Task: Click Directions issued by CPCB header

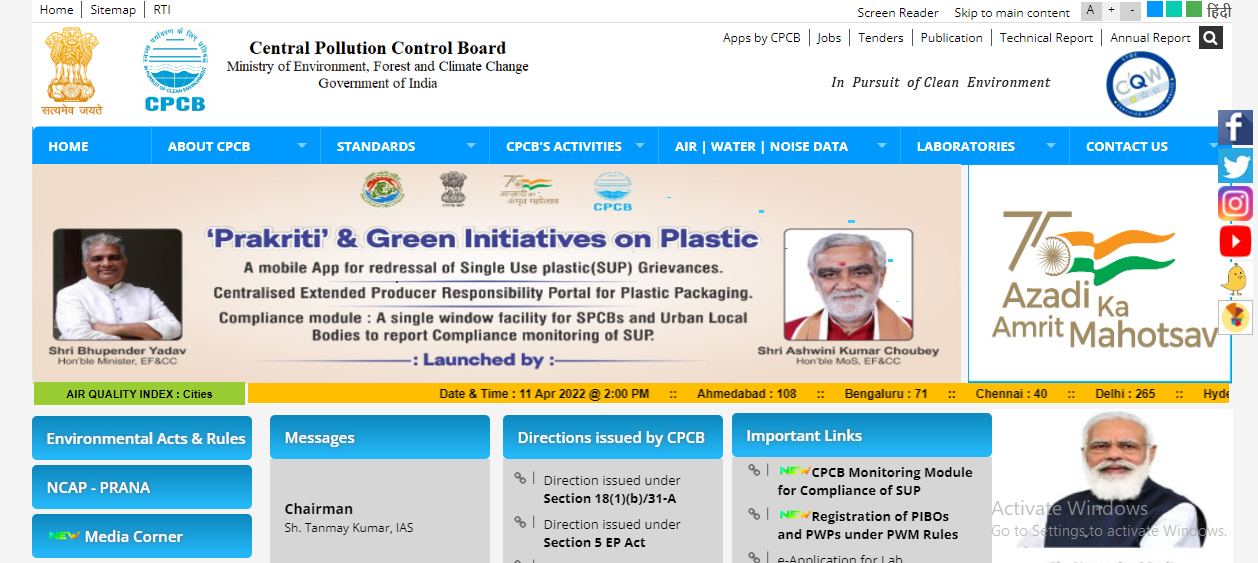Action: pyautogui.click(x=613, y=437)
